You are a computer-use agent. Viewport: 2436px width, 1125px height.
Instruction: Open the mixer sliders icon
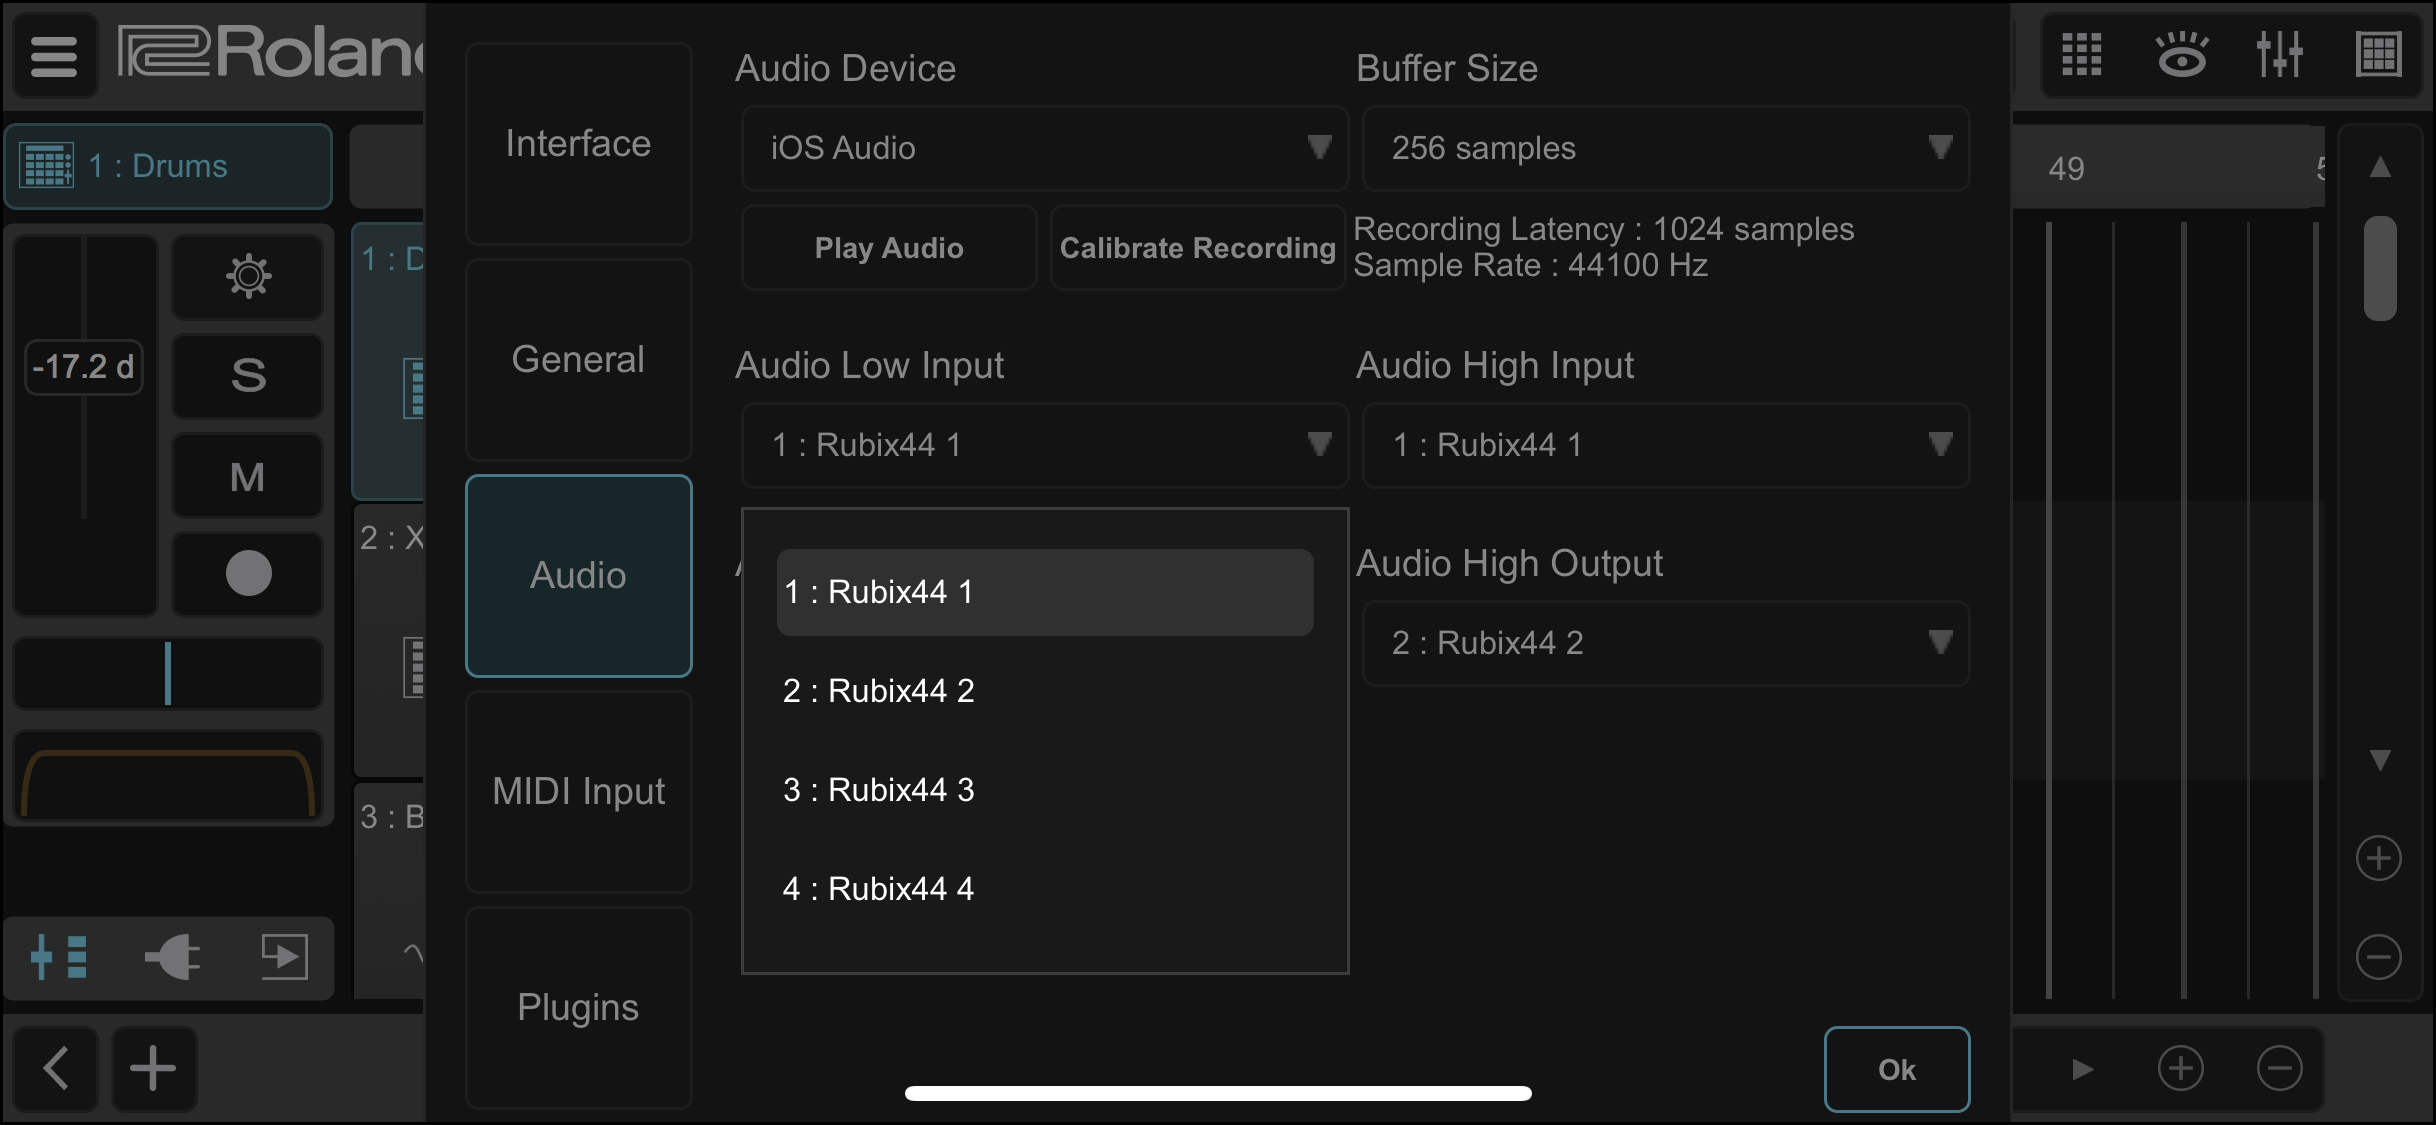pos(2280,55)
